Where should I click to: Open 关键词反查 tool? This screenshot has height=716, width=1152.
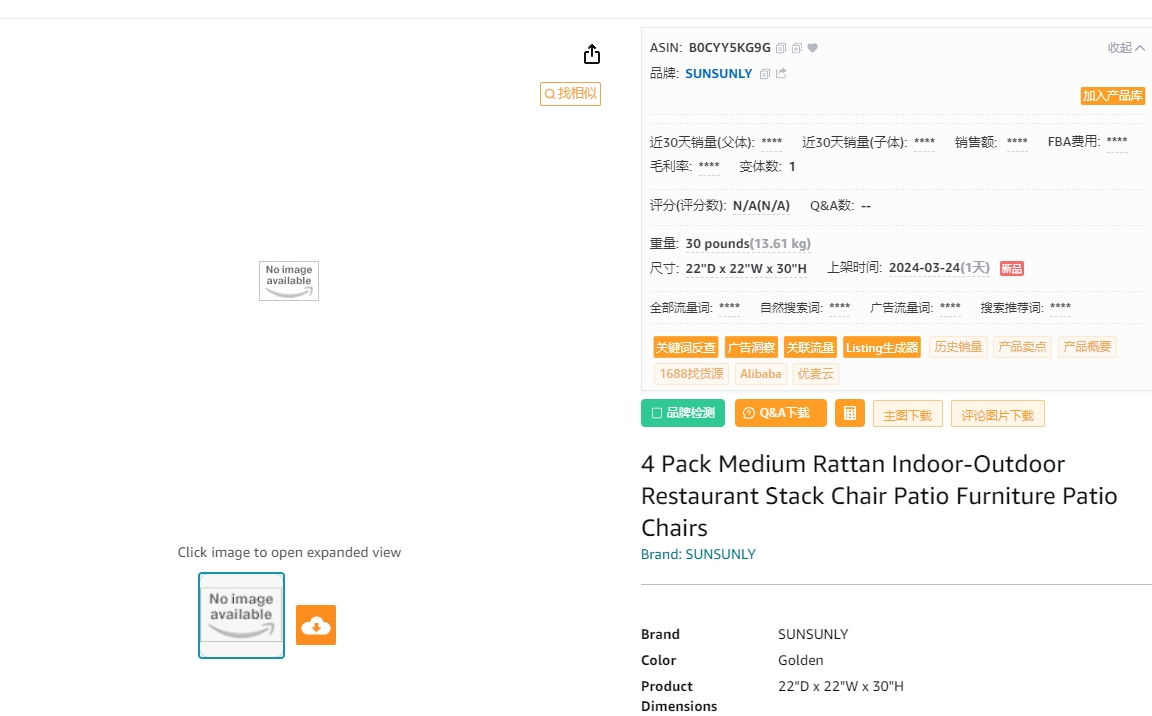685,347
